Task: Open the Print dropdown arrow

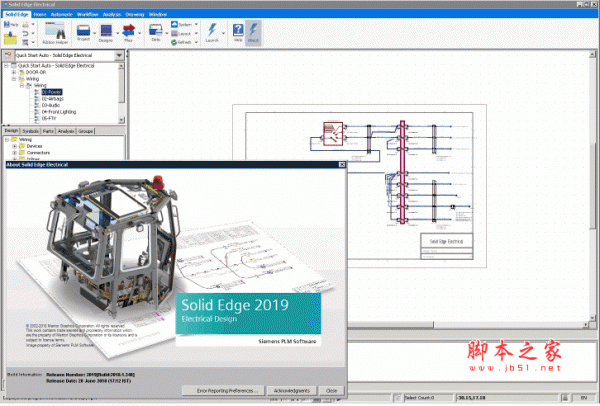Action: 33,24
